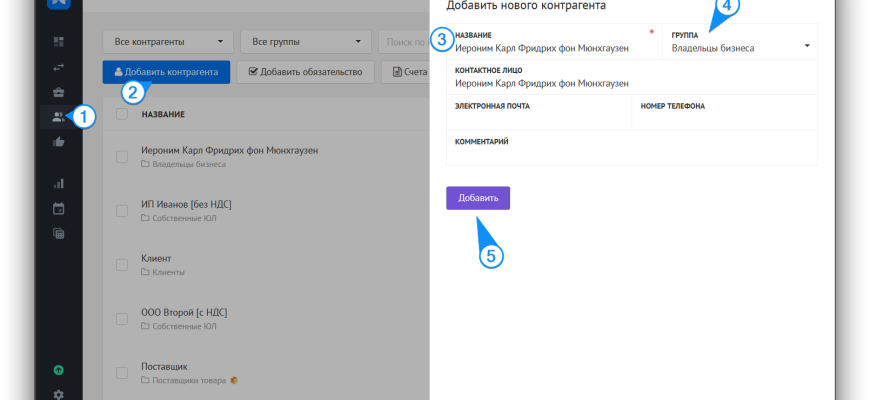Expand the Все группы filter dropdown

305,42
